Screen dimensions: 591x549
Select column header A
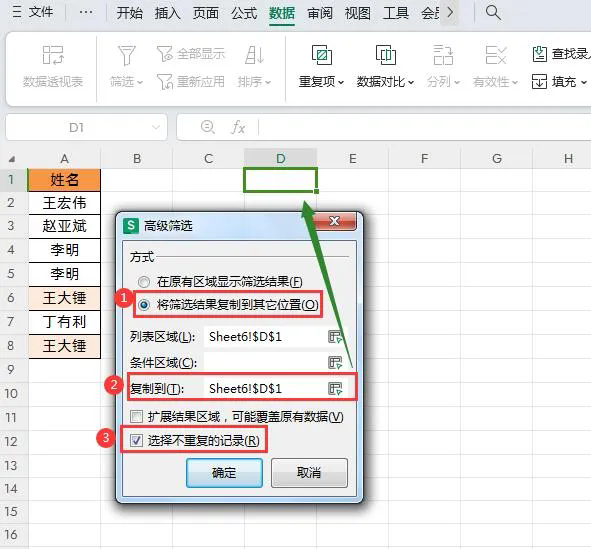point(64,159)
